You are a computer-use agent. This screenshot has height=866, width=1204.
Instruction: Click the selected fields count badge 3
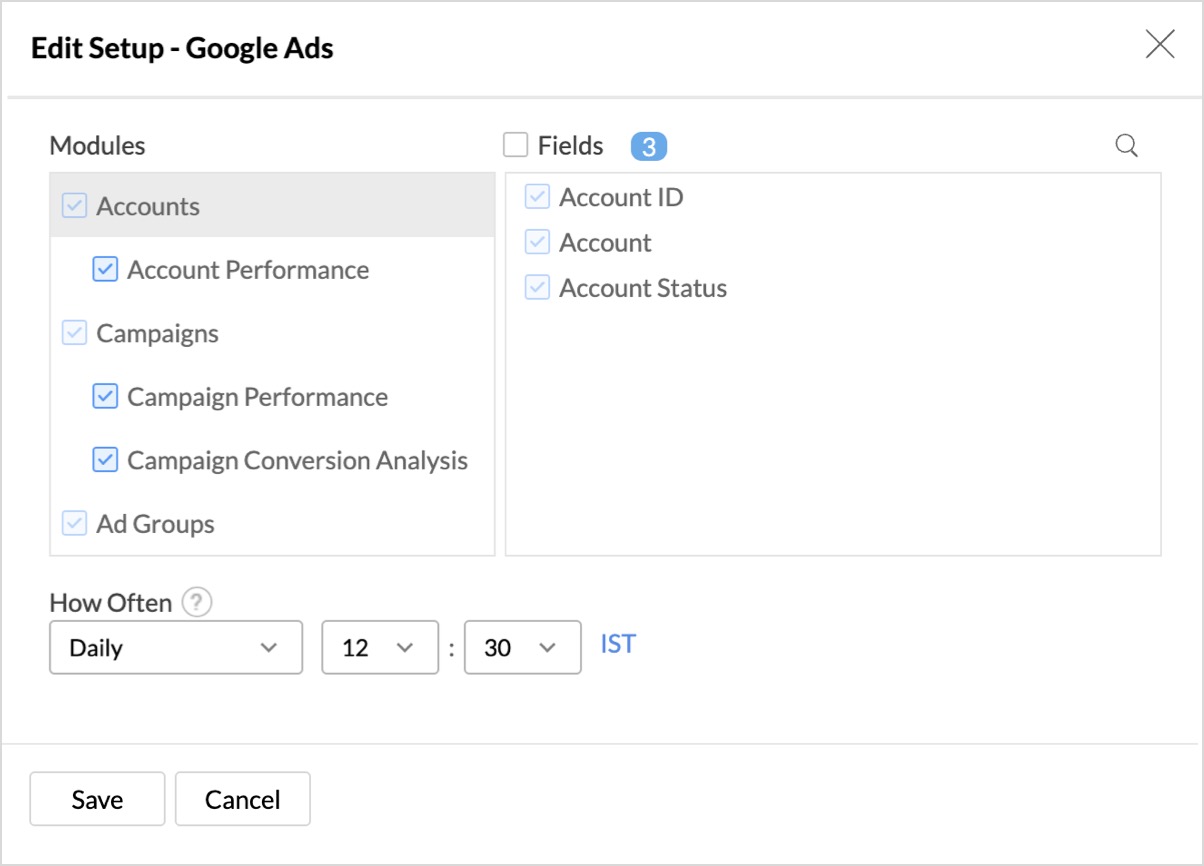tap(649, 147)
